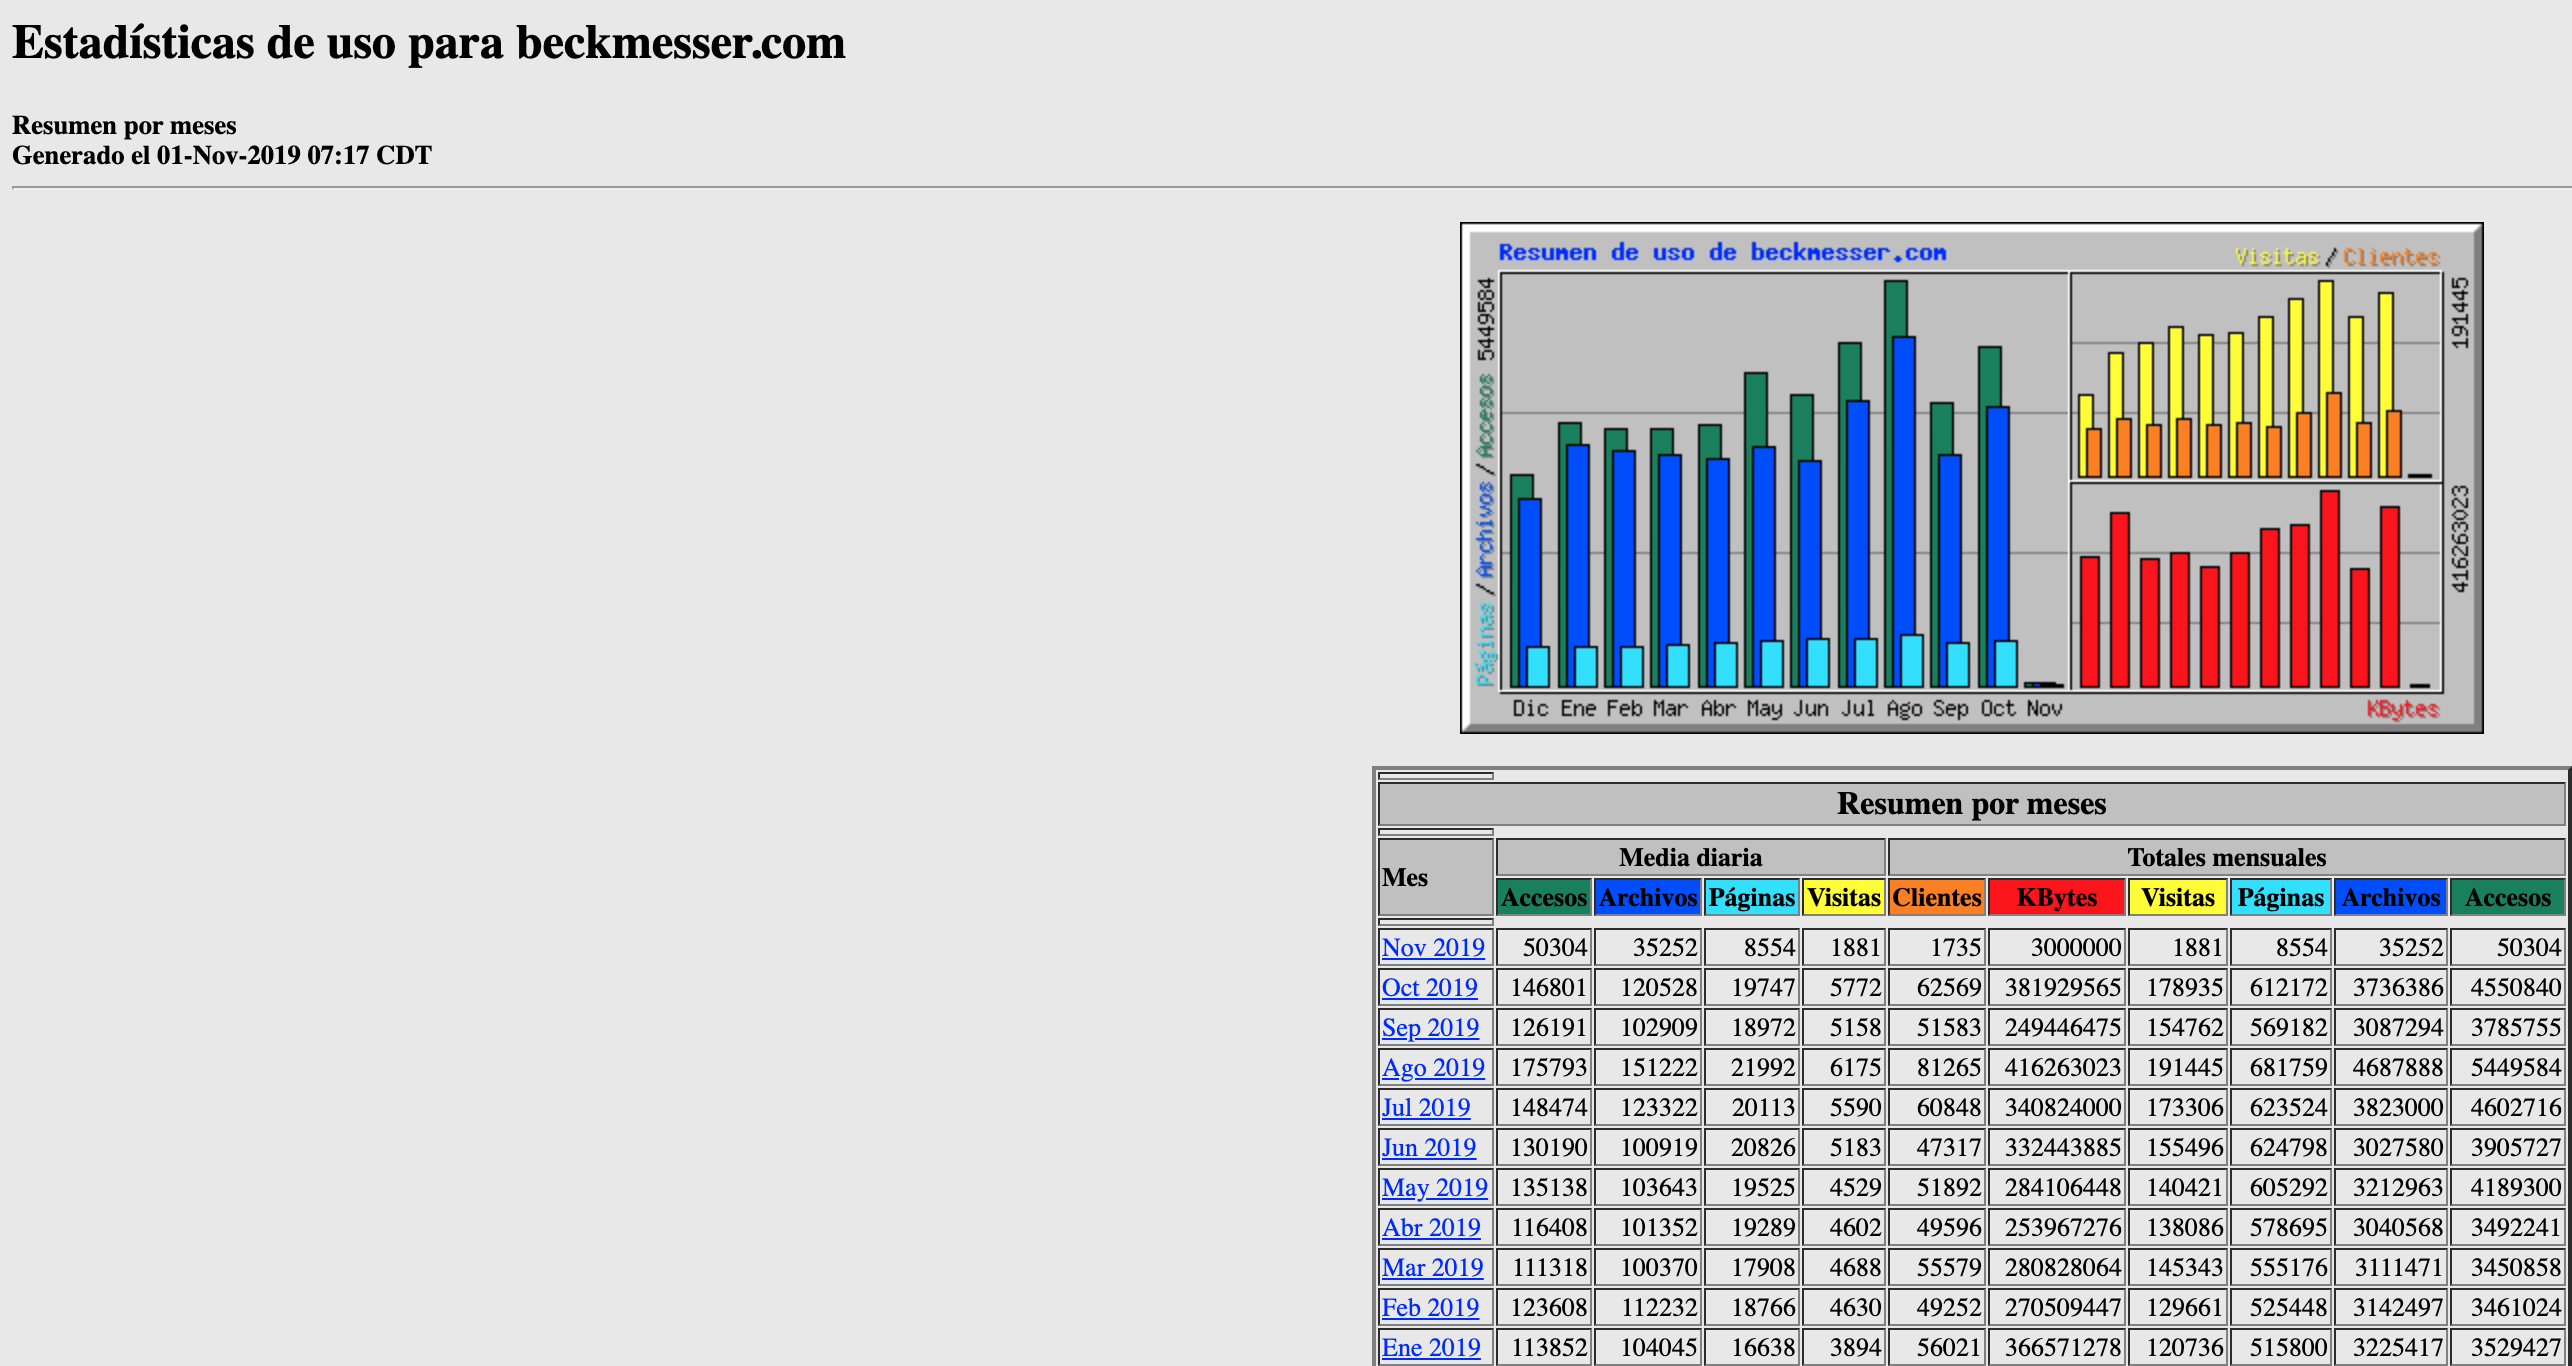Open the Nov 2019 monthly report link
This screenshot has height=1366, width=2572.
(x=1432, y=947)
